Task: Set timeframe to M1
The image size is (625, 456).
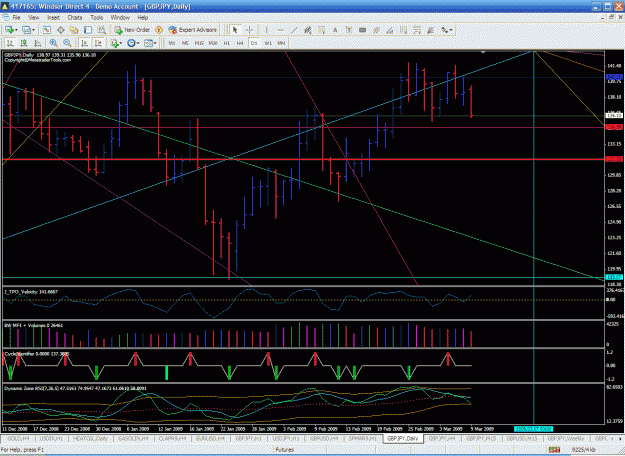Action: (x=172, y=43)
